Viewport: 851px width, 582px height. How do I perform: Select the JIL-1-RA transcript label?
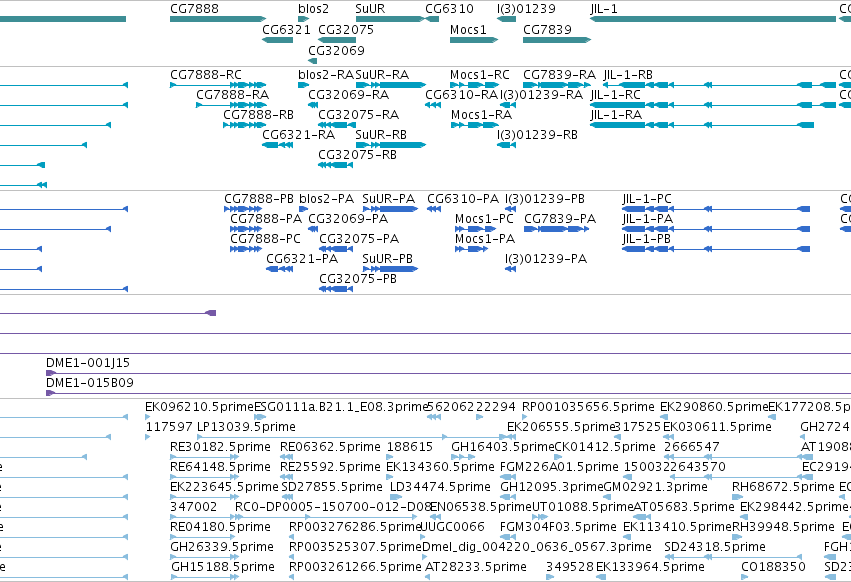tap(616, 115)
